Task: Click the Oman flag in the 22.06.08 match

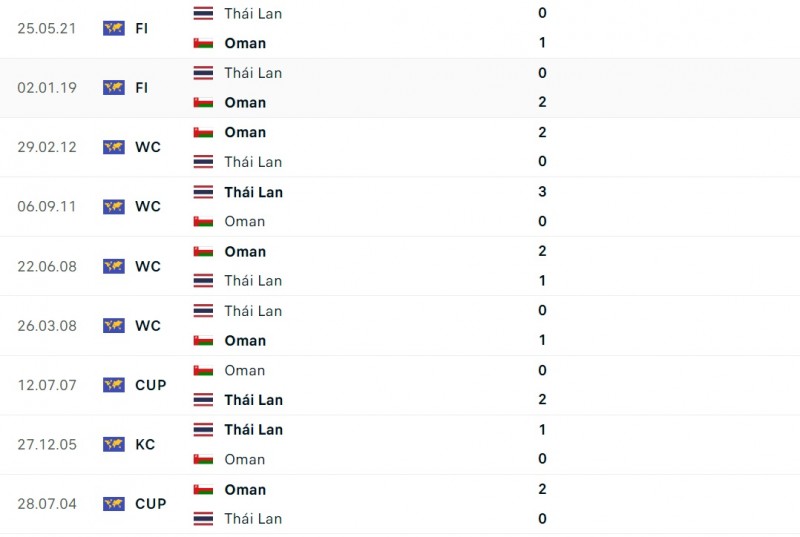Action: point(203,251)
